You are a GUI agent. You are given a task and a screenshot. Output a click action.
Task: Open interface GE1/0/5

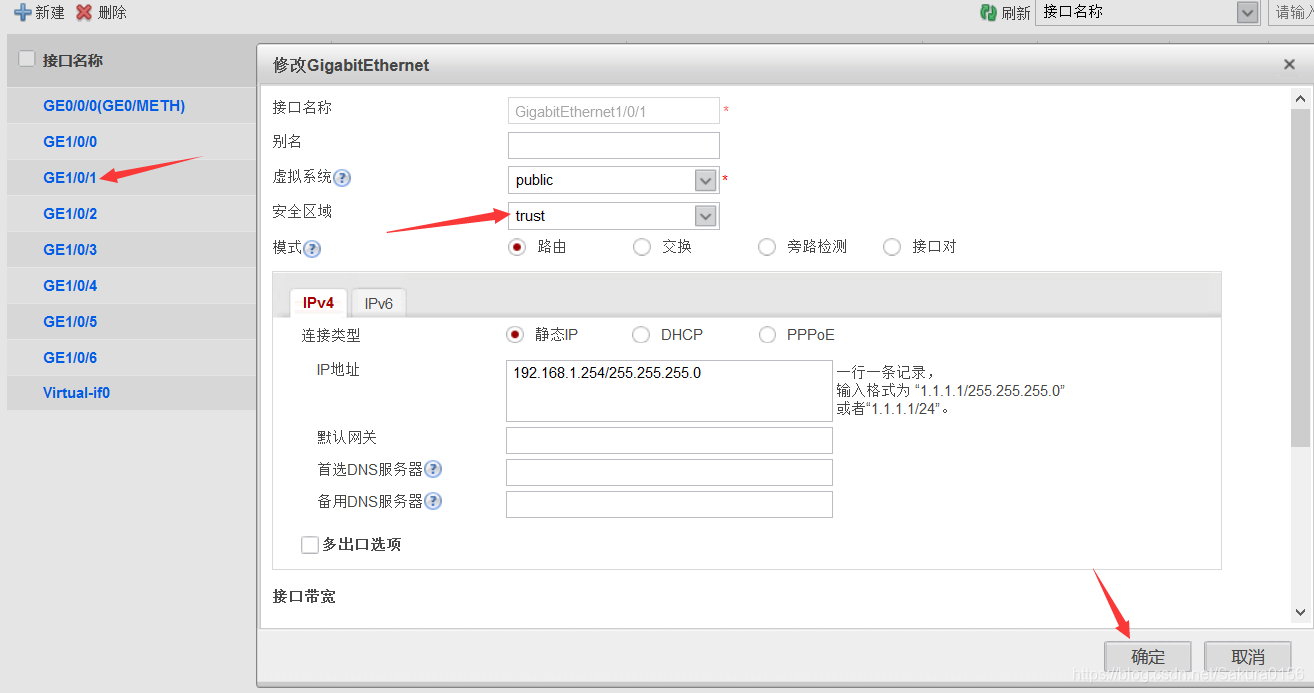point(70,321)
